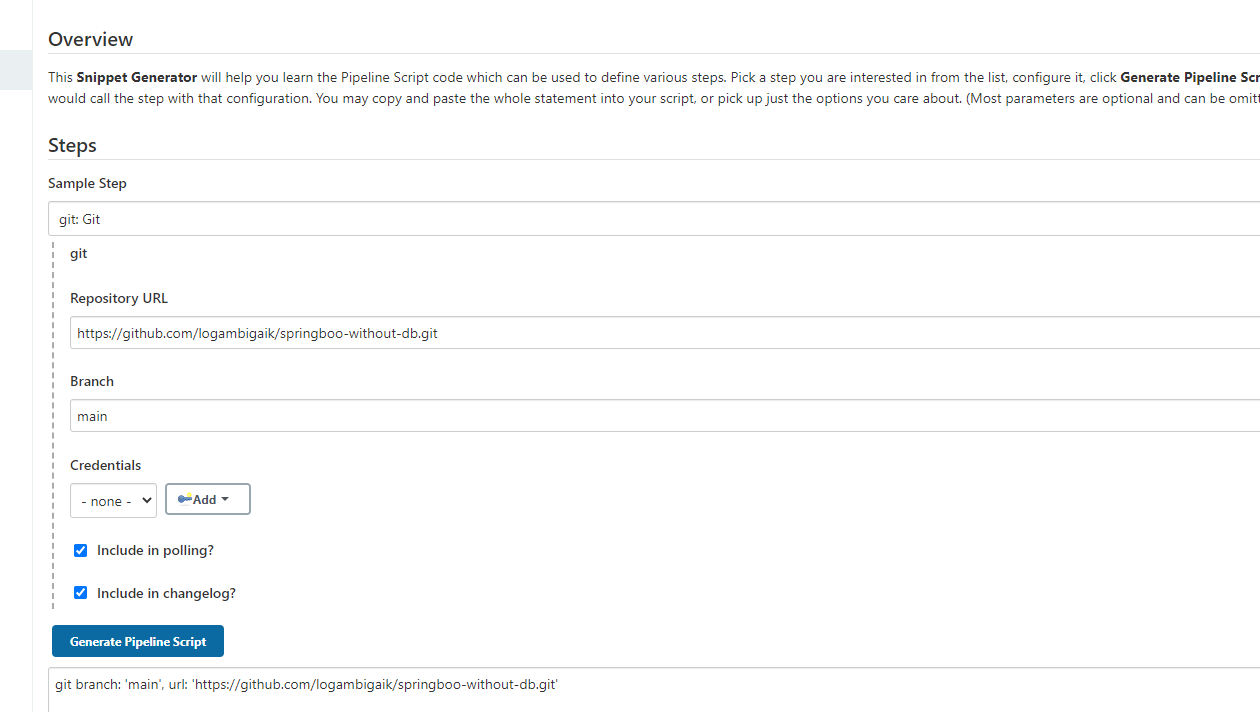Click the Repository URL label

pos(118,298)
